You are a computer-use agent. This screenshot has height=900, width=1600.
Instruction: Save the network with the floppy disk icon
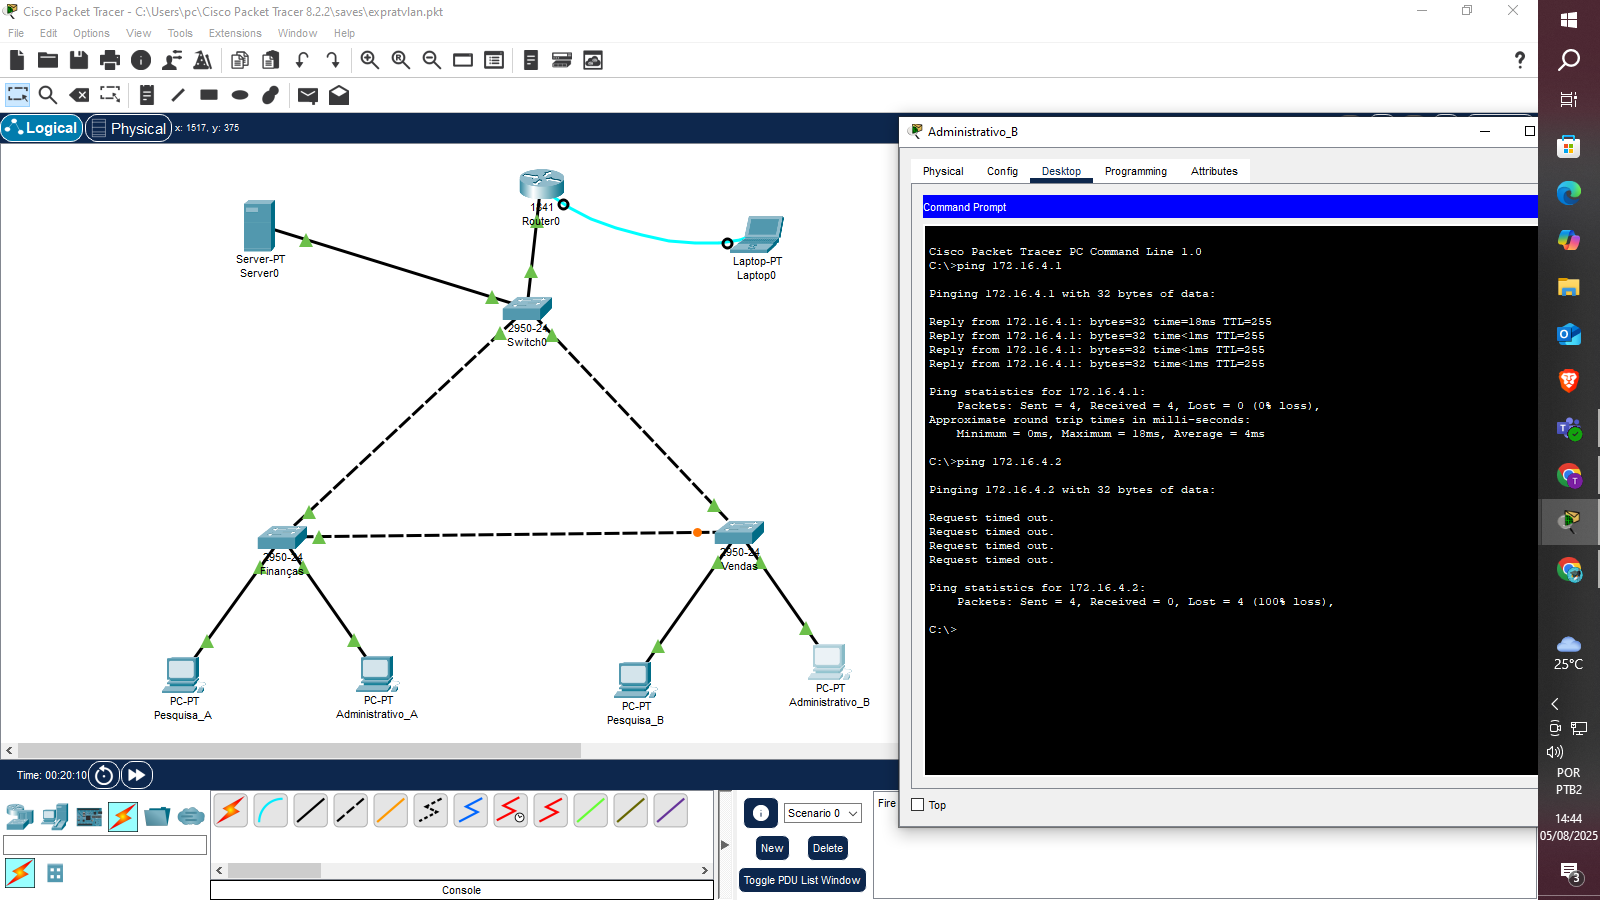78,60
